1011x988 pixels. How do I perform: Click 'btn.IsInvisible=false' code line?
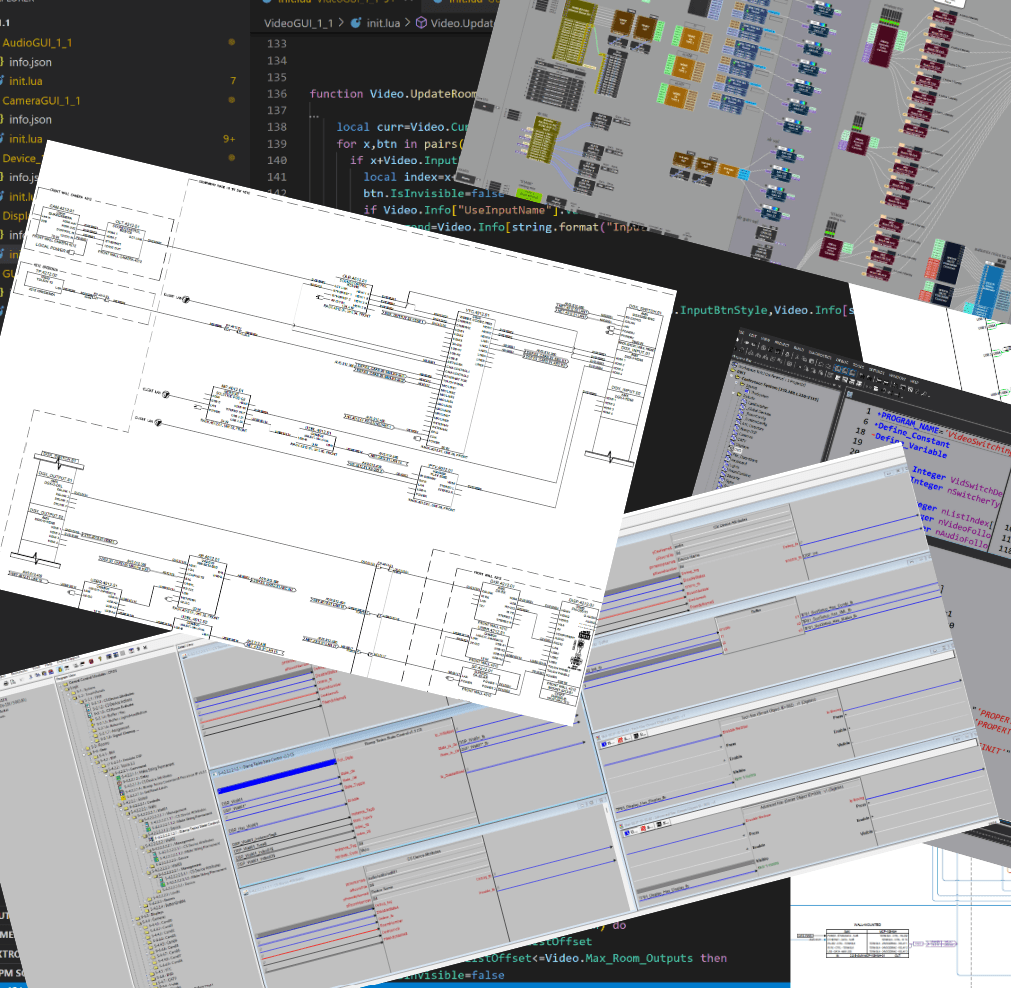433,193
